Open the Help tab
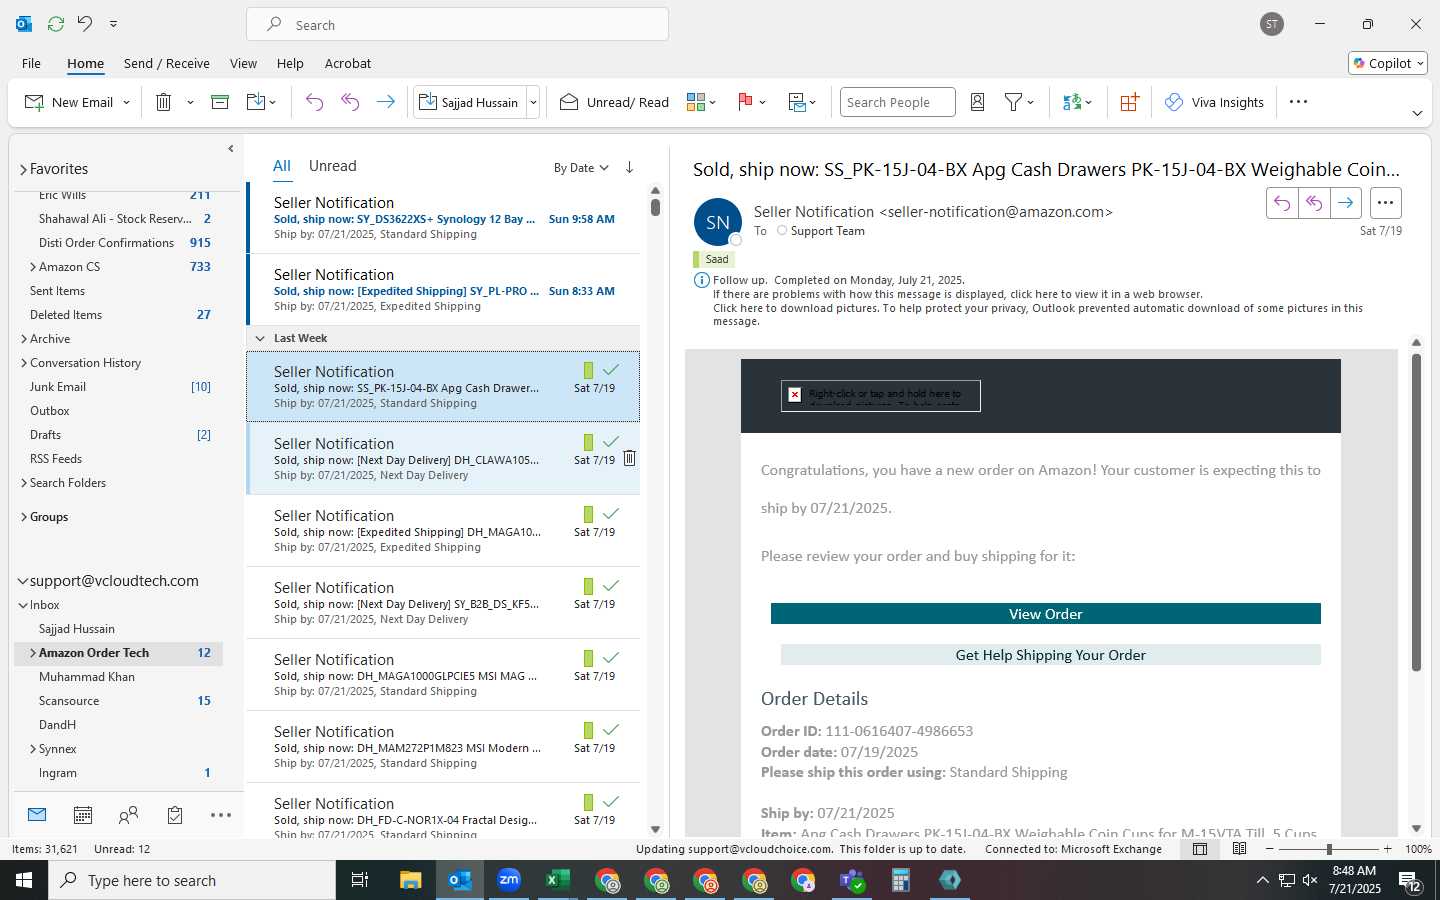The image size is (1440, 900). (x=290, y=63)
